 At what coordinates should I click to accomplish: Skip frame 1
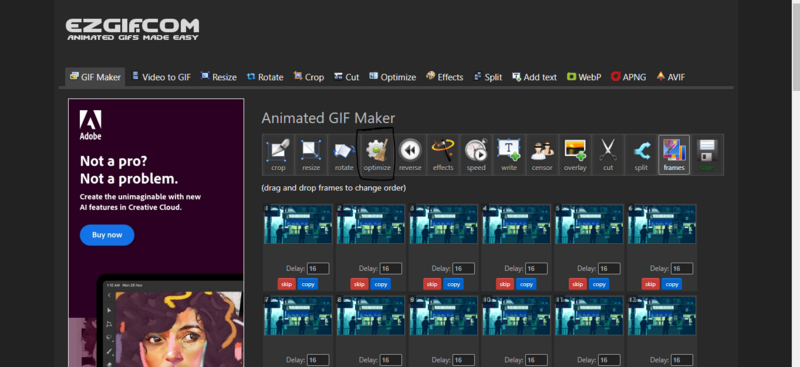click(286, 284)
